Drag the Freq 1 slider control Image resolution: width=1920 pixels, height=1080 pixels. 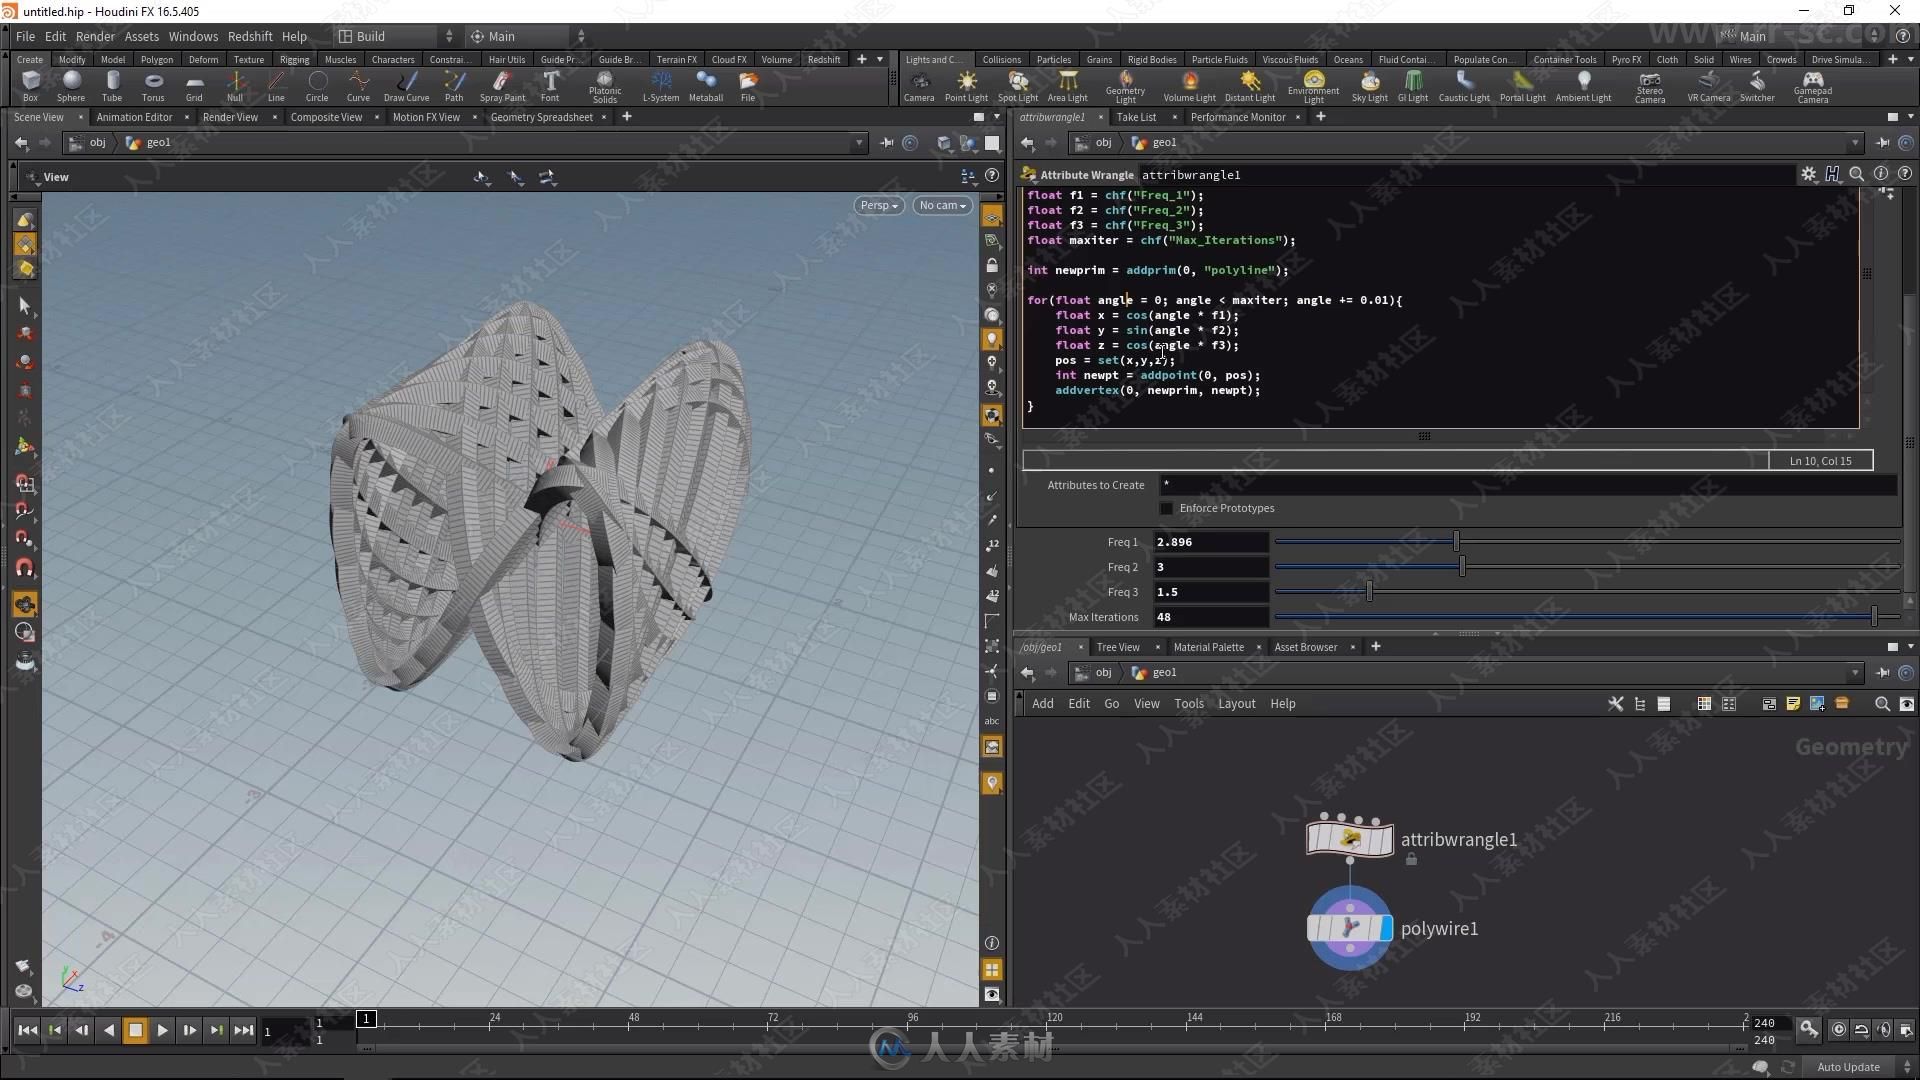coord(1455,541)
